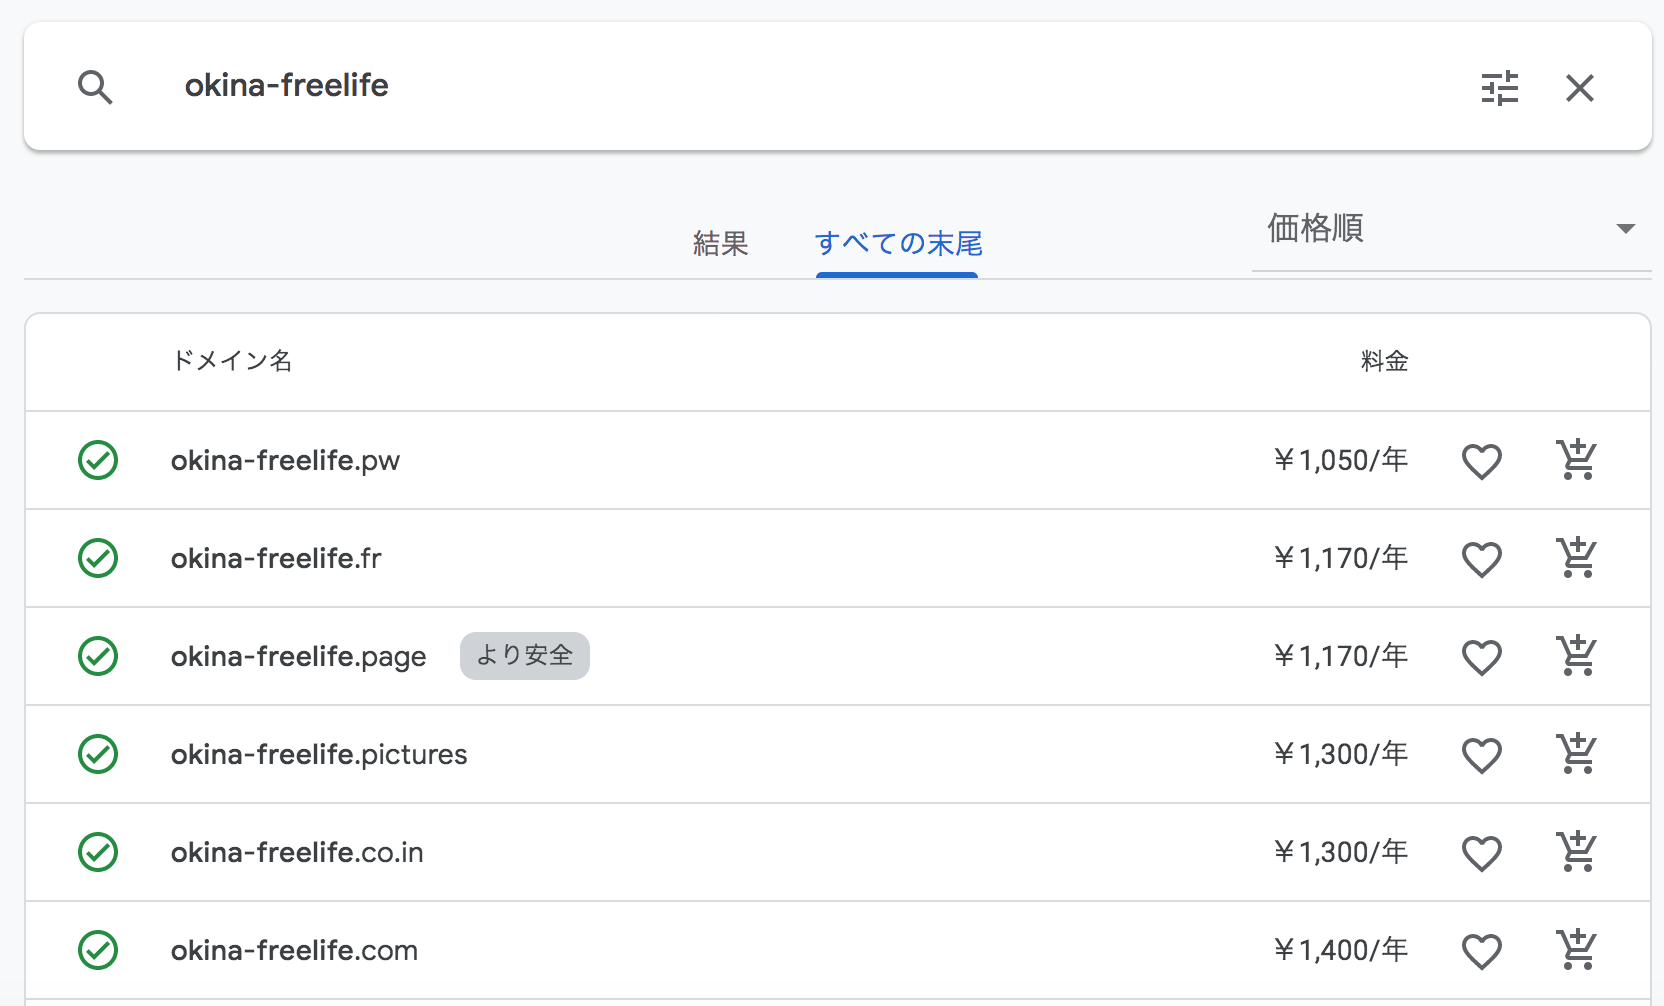Add okina-freelife.pw to cart

(1577, 460)
